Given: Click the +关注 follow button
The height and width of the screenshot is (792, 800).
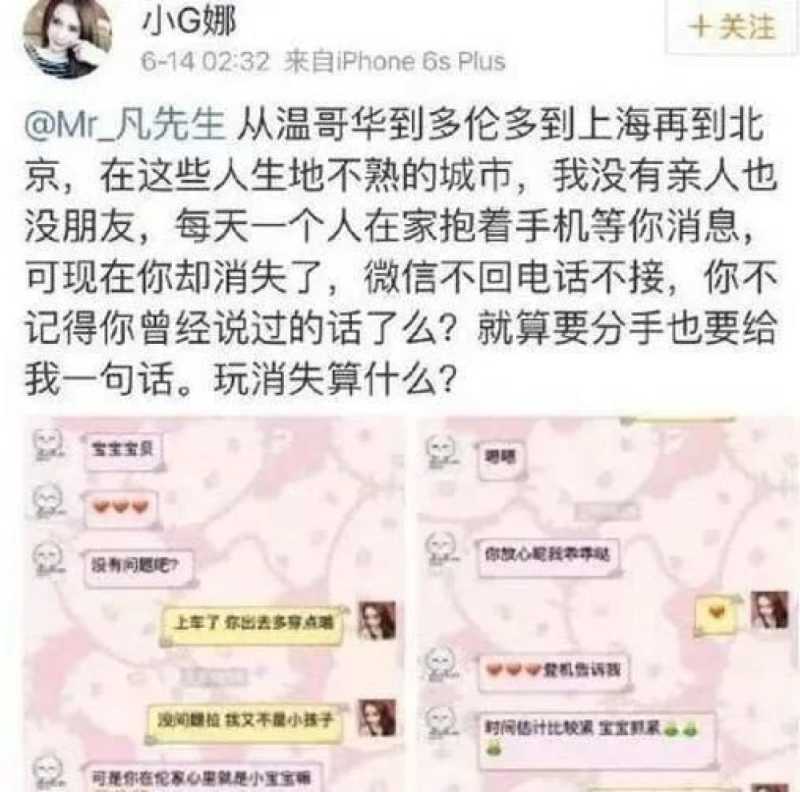Looking at the screenshot, I should (732, 27).
